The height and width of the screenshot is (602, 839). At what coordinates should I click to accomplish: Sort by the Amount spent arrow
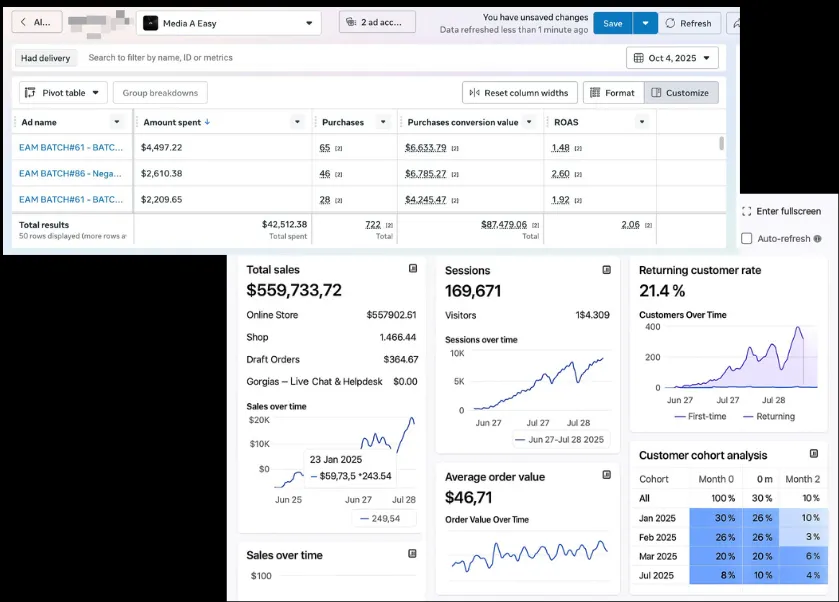coord(207,122)
